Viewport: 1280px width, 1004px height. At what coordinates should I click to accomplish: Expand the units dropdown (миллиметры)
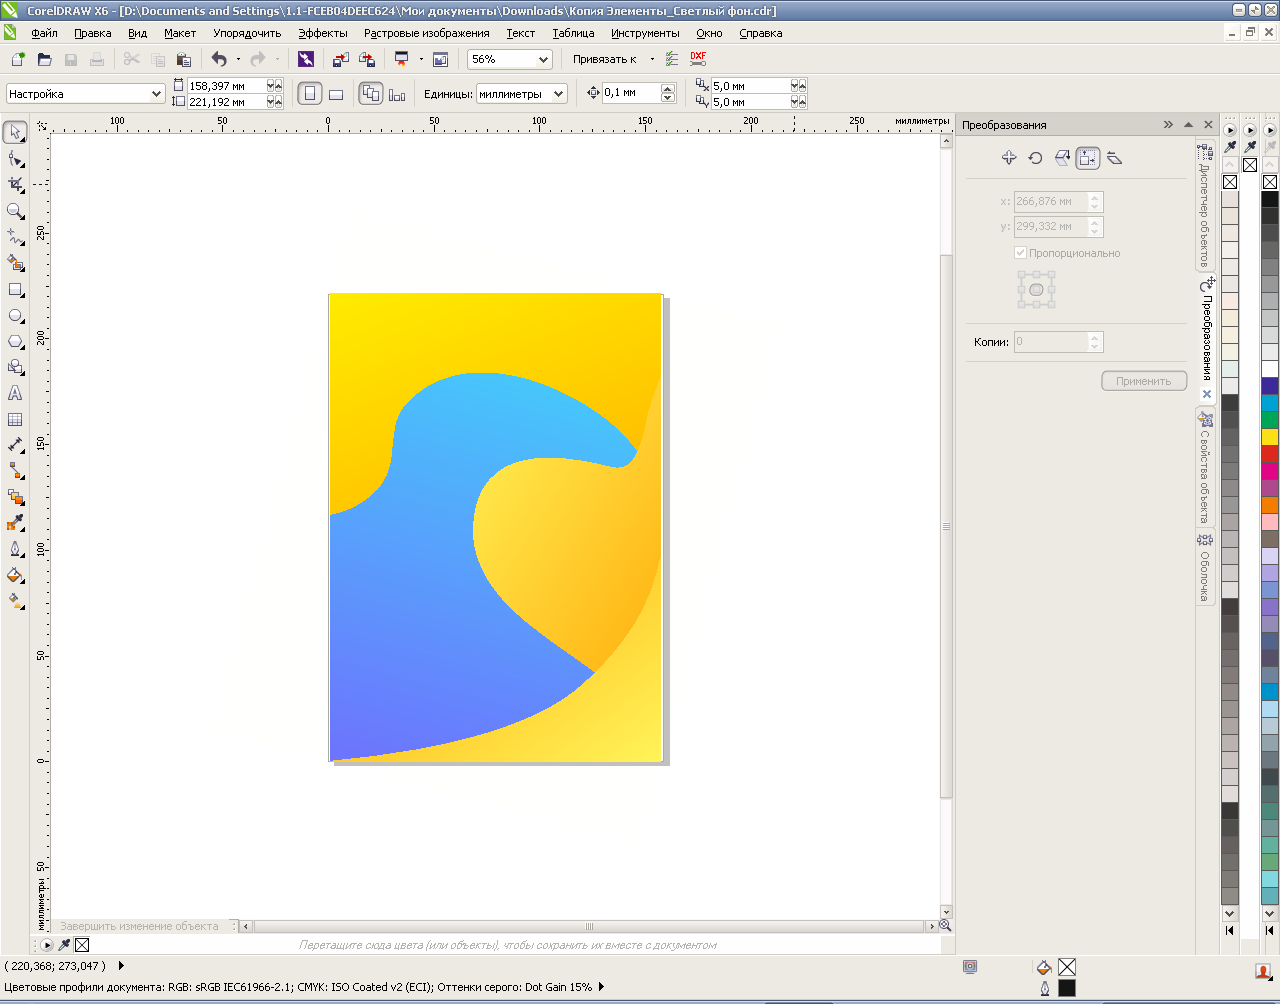tap(558, 94)
